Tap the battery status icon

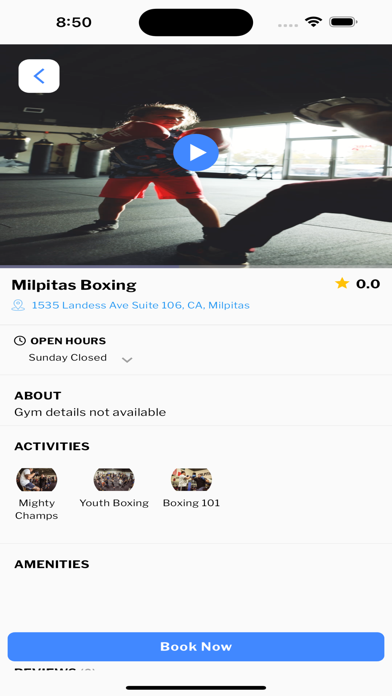coord(343,22)
